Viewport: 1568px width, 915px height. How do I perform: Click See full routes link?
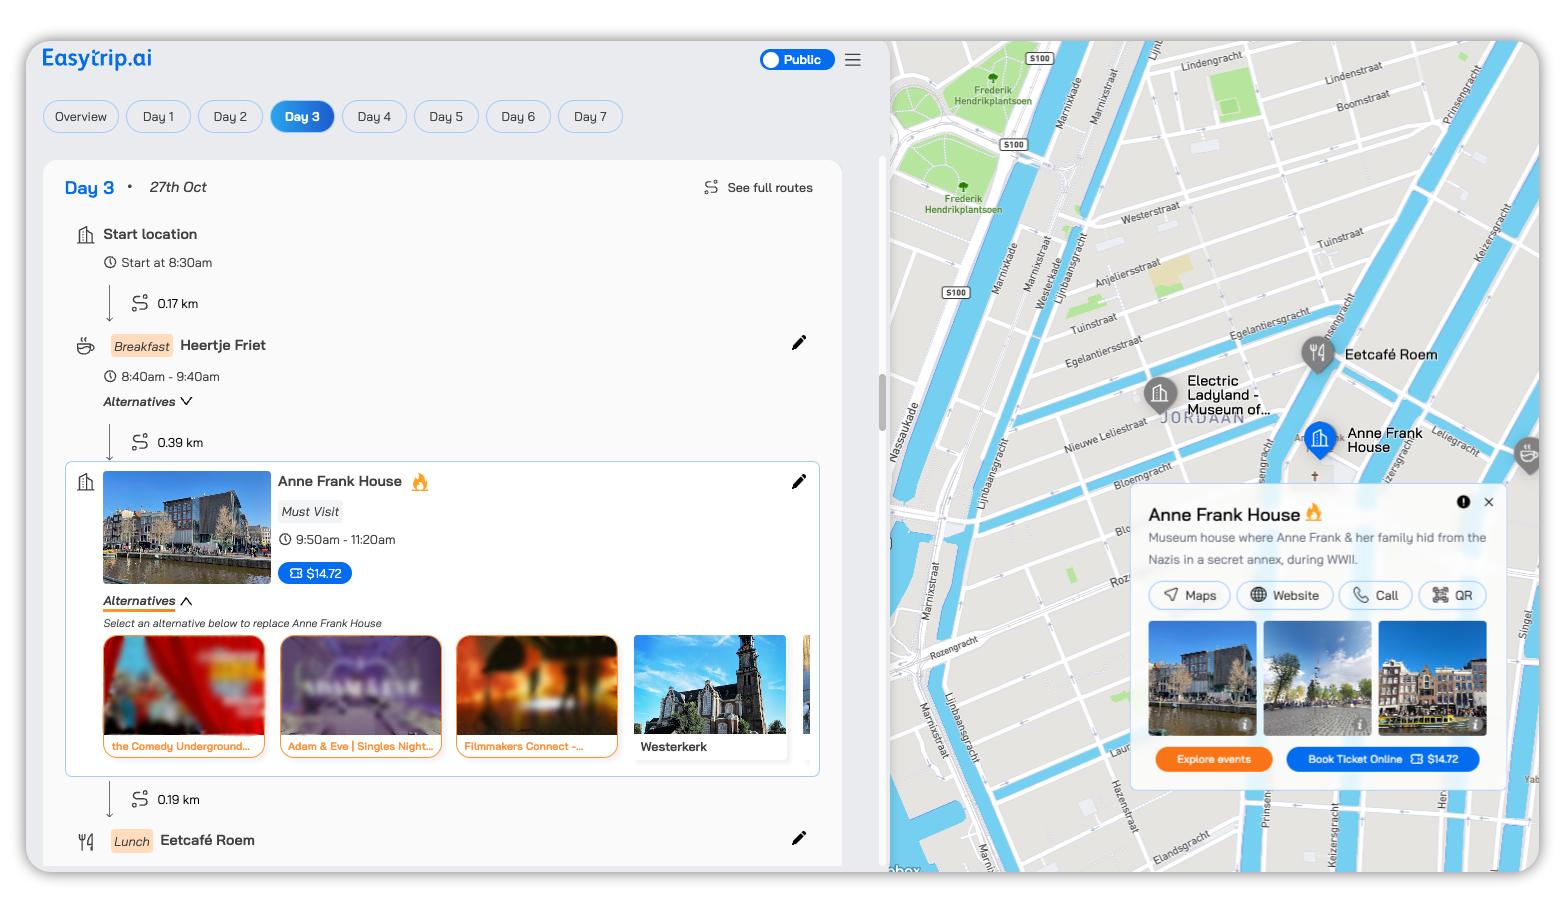tap(758, 188)
